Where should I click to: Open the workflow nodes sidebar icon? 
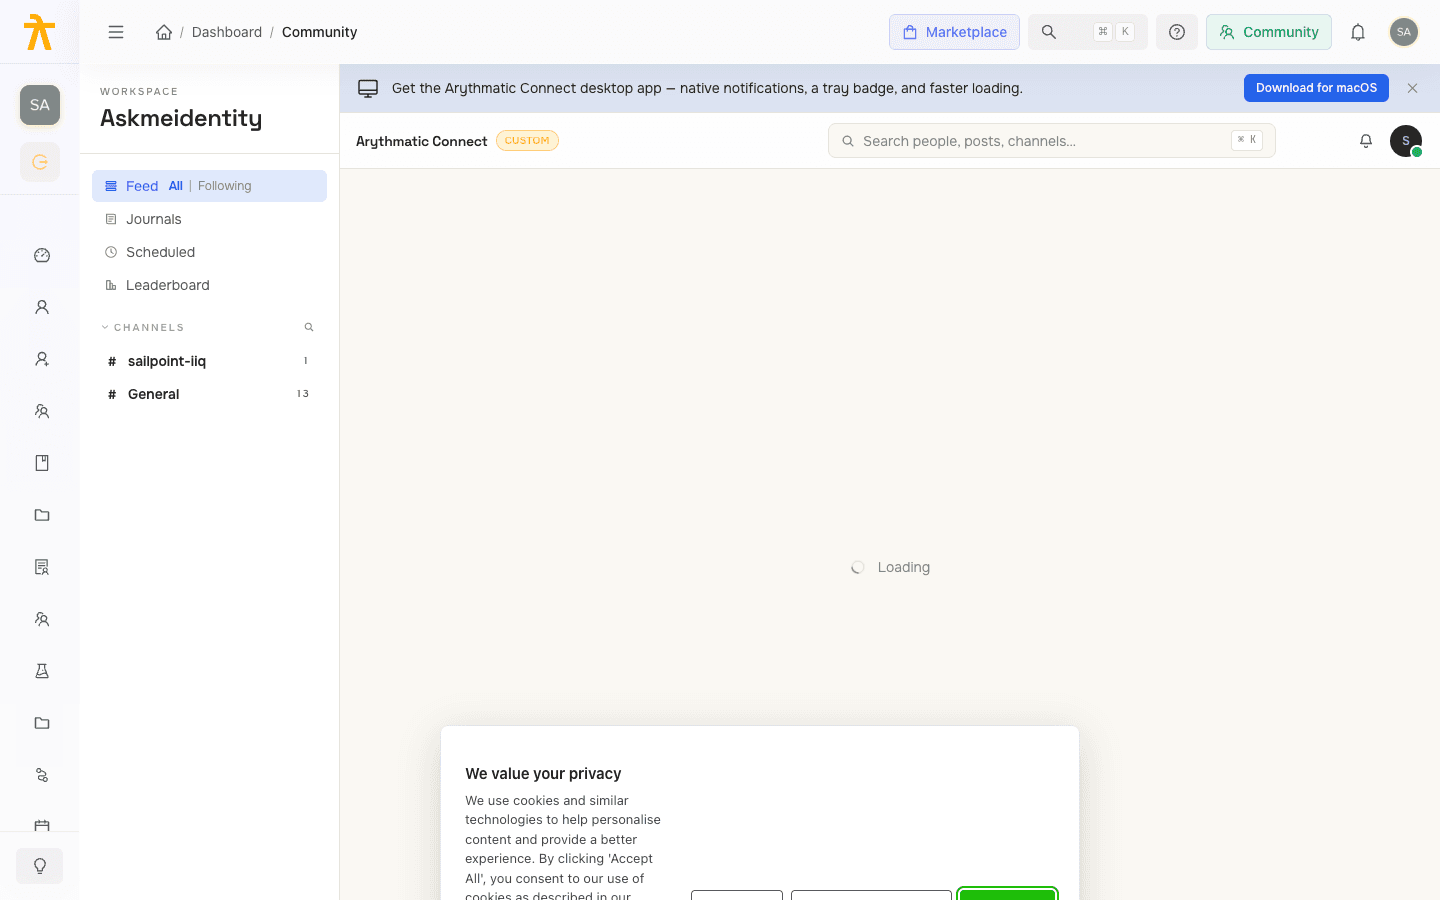point(42,775)
